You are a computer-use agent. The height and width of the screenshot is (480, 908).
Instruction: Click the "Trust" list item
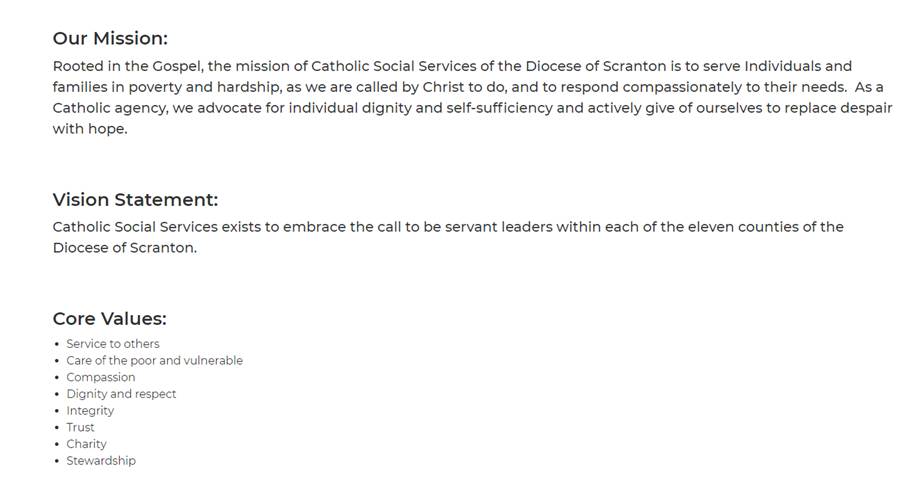81,428
